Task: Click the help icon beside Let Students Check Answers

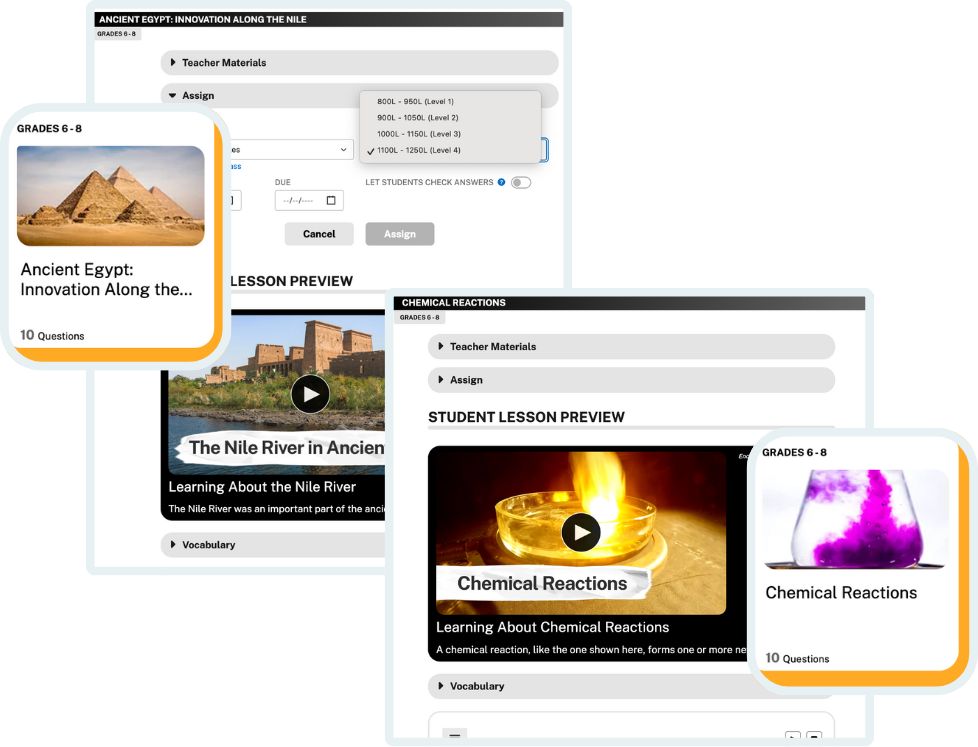Action: click(501, 183)
